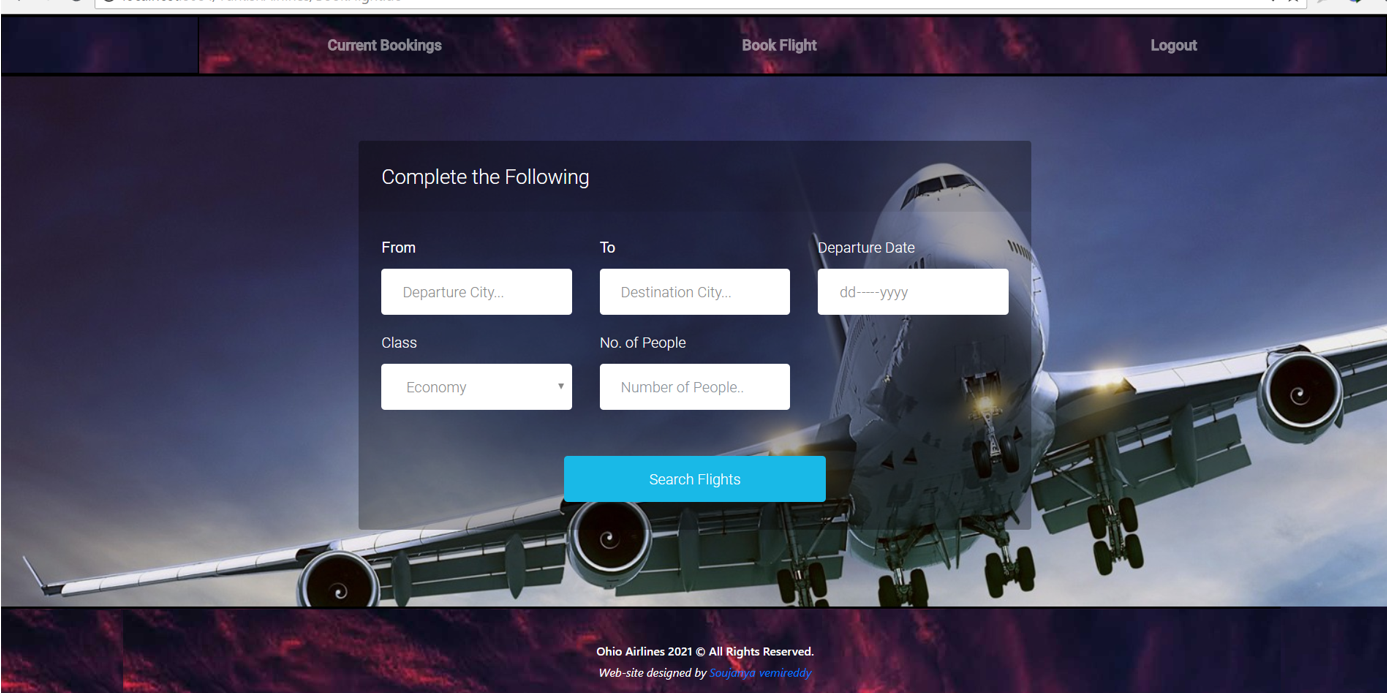1387x693 pixels.
Task: Select the Number of People field
Action: [695, 387]
